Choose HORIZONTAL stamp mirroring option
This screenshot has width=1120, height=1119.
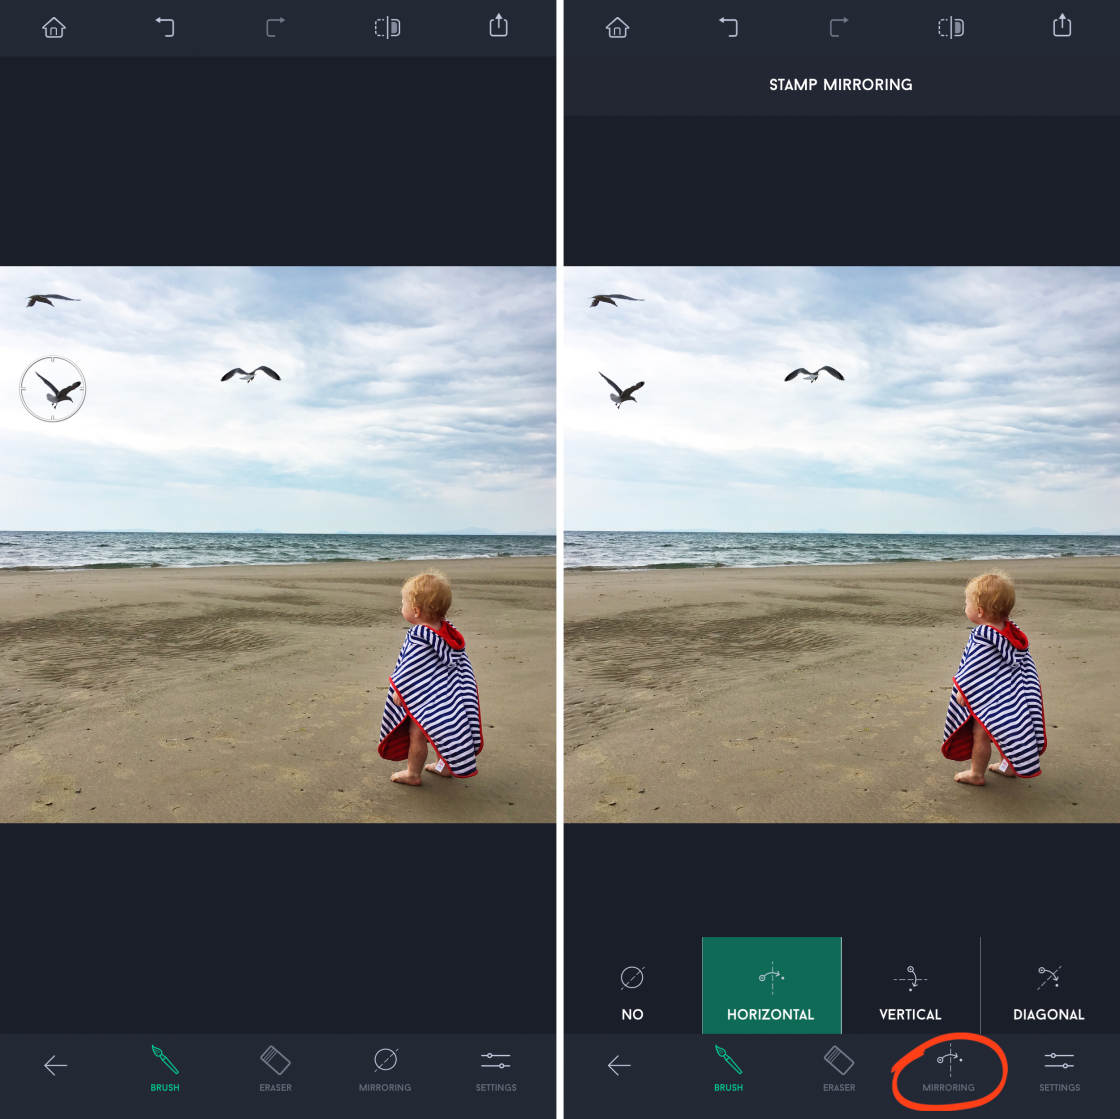(x=771, y=985)
